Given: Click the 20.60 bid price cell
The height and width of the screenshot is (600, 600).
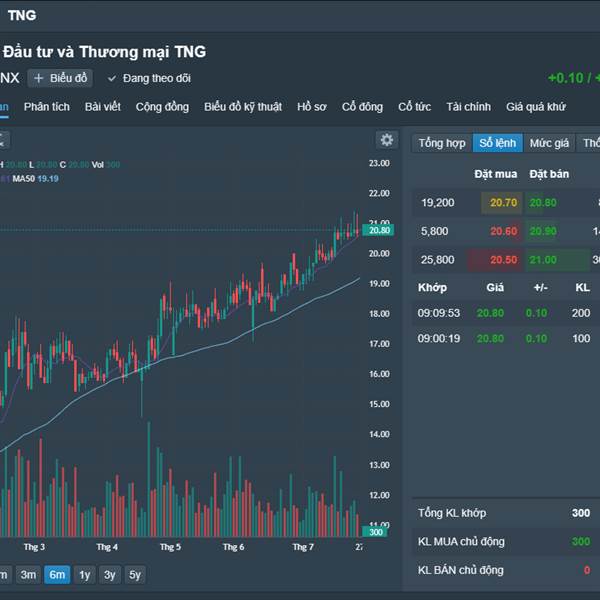Looking at the screenshot, I should point(502,231).
